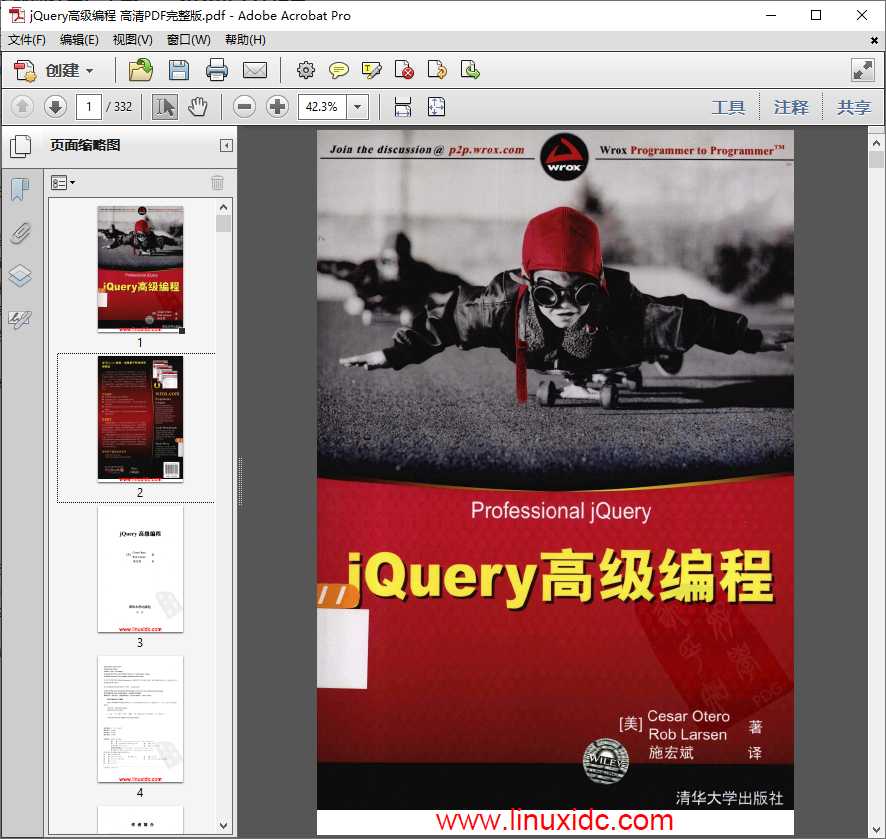This screenshot has height=839, width=886.
Task: Toggle the text Selection tool
Action: click(166, 106)
